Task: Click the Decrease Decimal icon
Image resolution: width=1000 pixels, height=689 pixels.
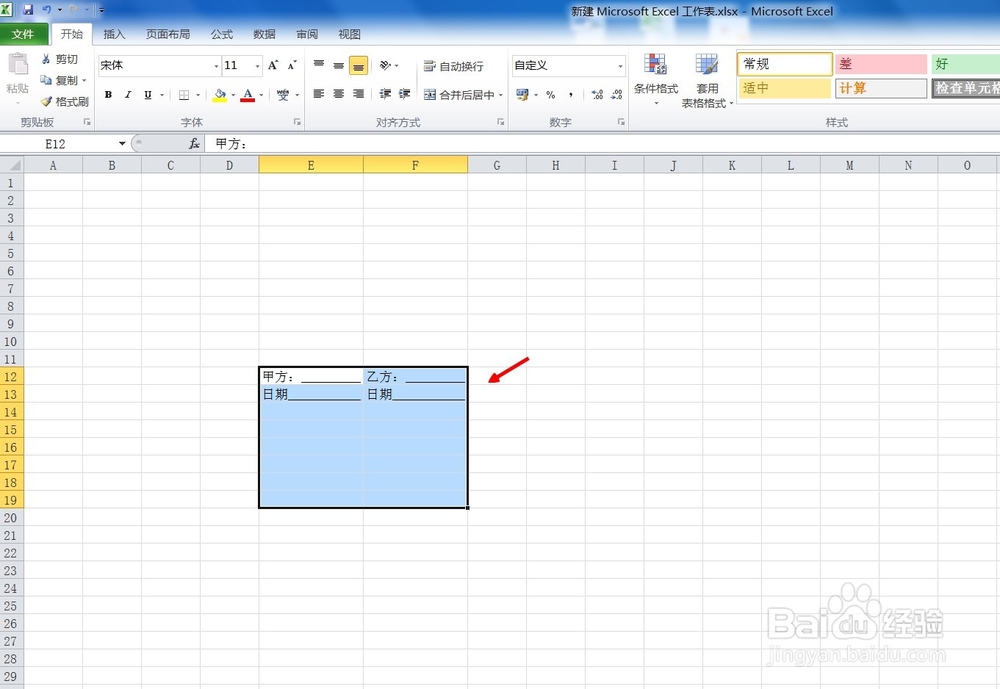Action: [x=617, y=94]
